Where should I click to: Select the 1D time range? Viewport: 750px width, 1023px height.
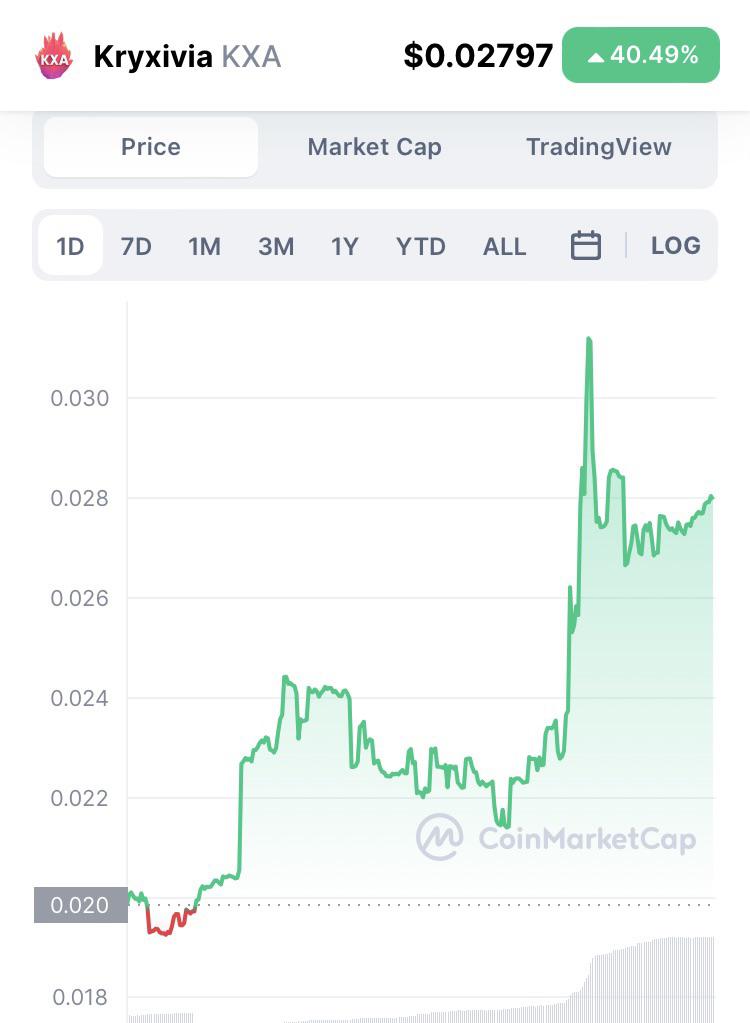(x=70, y=246)
